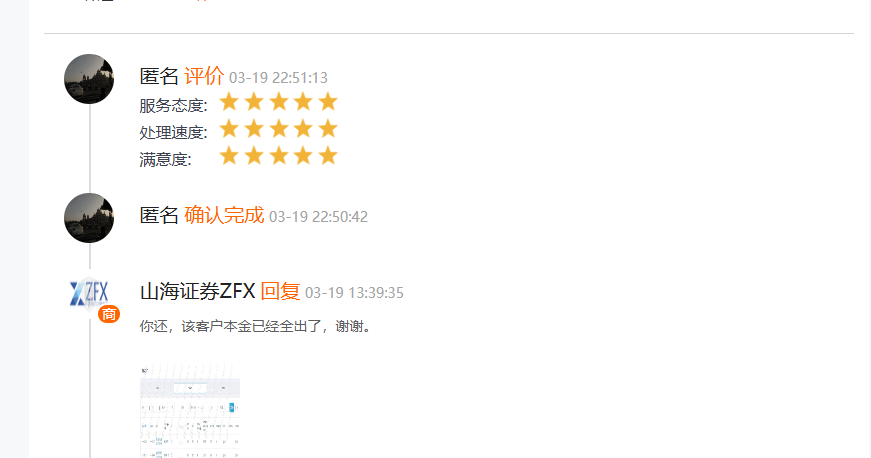Image resolution: width=871 pixels, height=458 pixels.
Task: Click the first star of 满意度
Action: pos(229,156)
